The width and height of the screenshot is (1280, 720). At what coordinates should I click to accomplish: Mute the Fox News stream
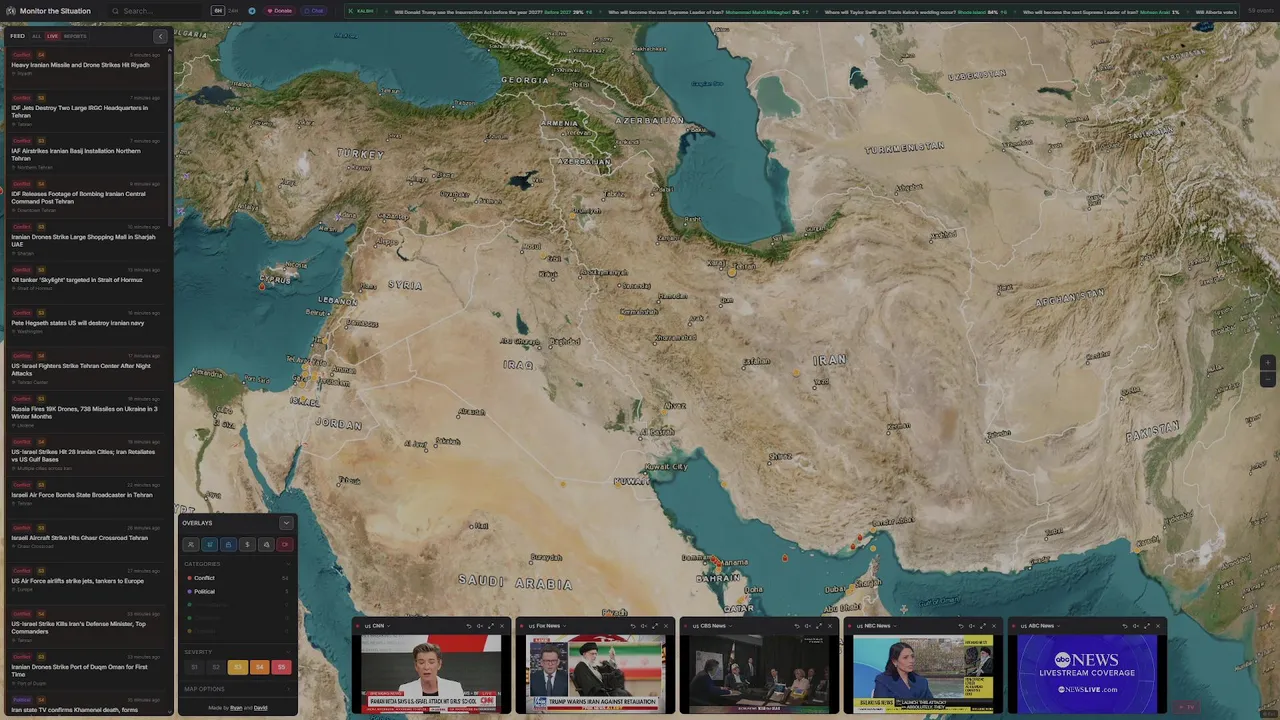pyautogui.click(x=644, y=626)
